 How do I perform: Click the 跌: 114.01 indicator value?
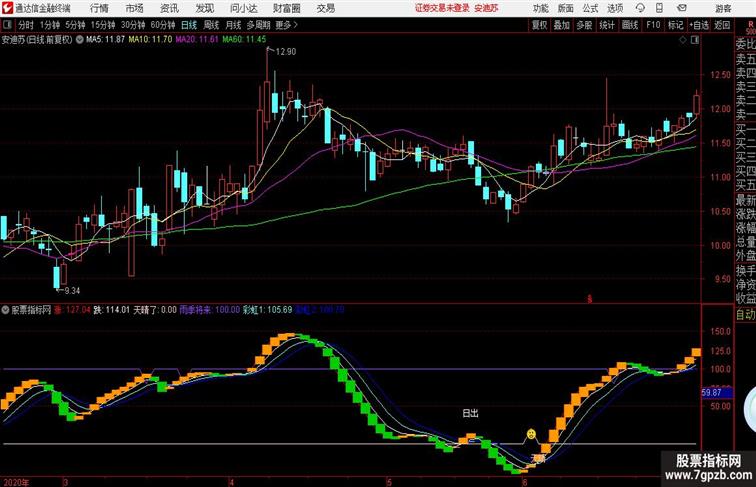[x=111, y=310]
